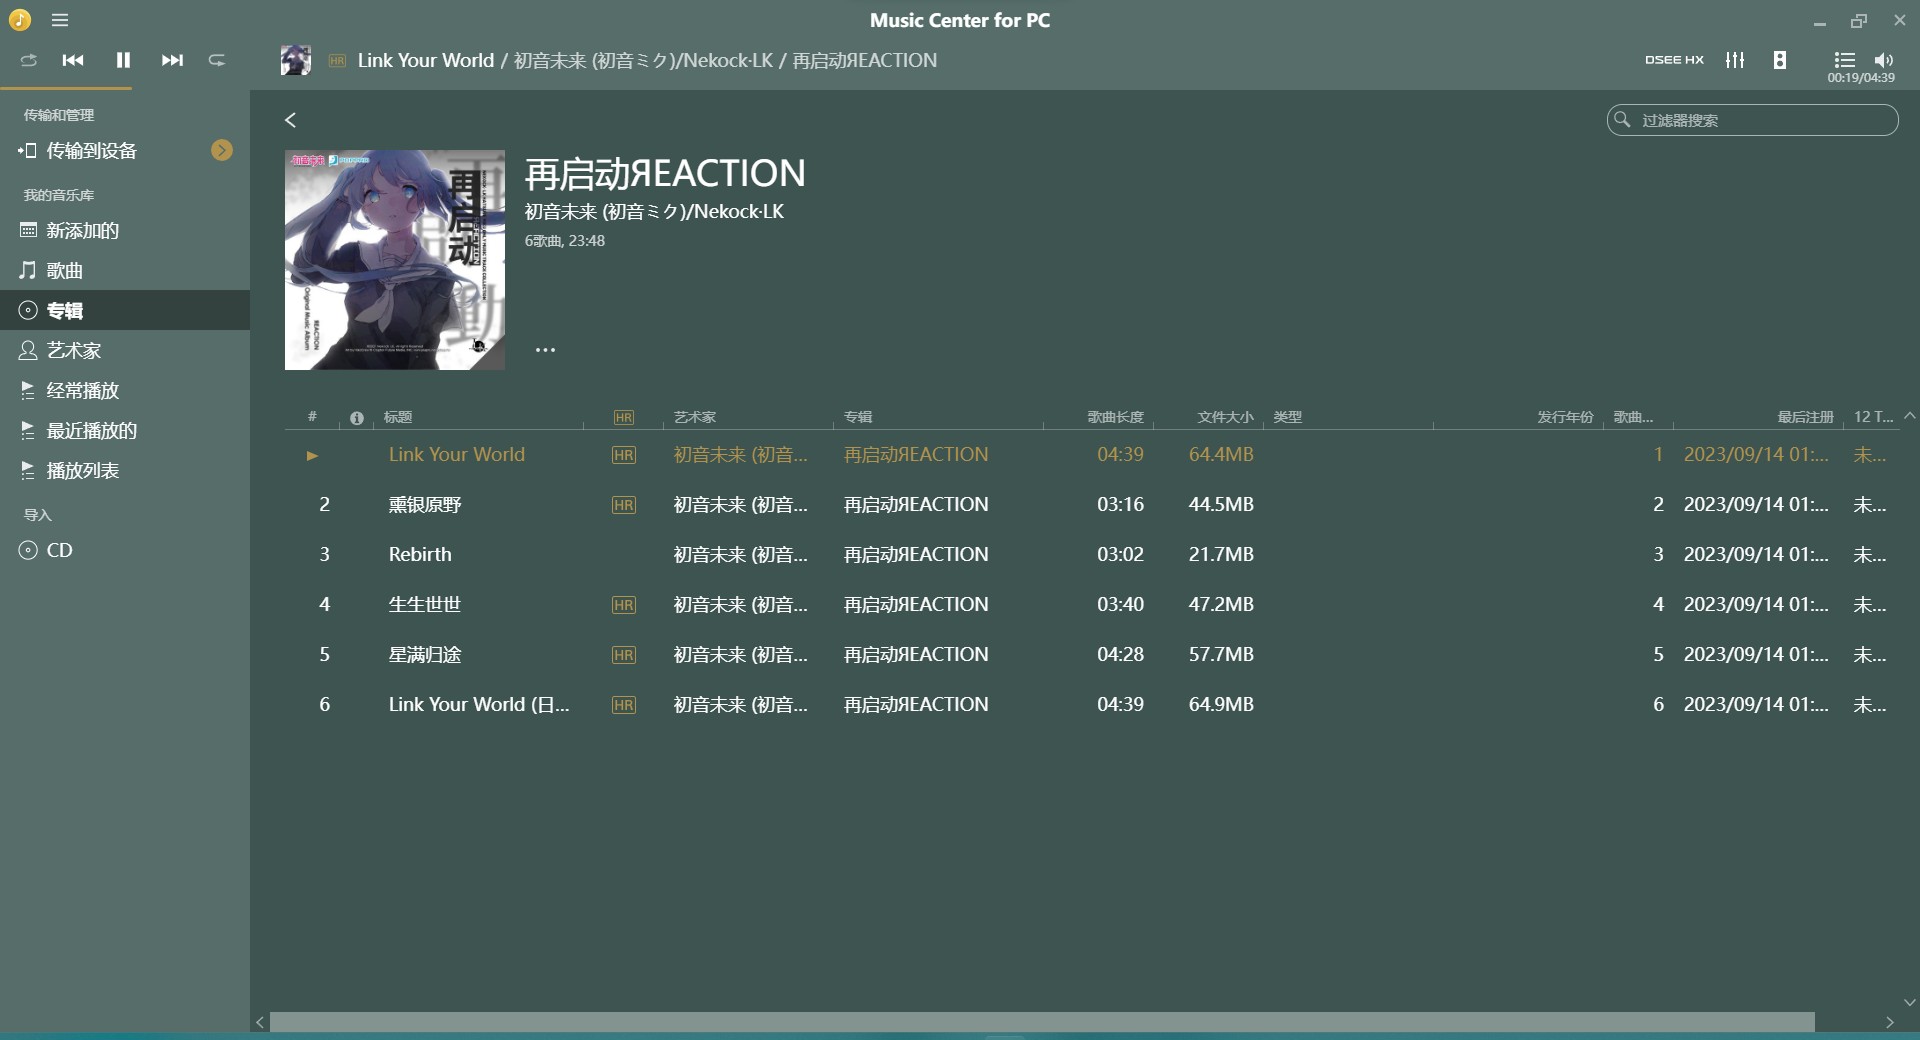Click the now-playing album art thumbnail
Screen dimensions: 1920x1040
(x=296, y=60)
